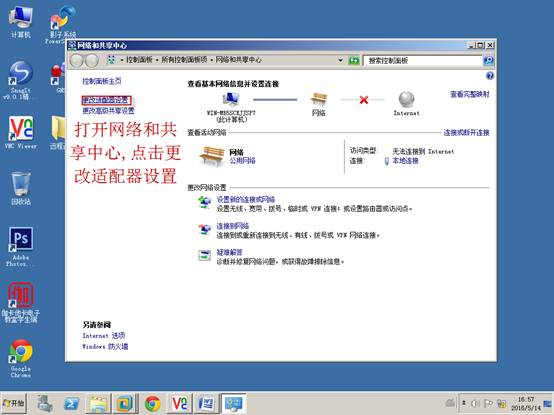Click the Action Center flag tray icon
Image resolution: width=554 pixels, height=415 pixels.
click(488, 403)
